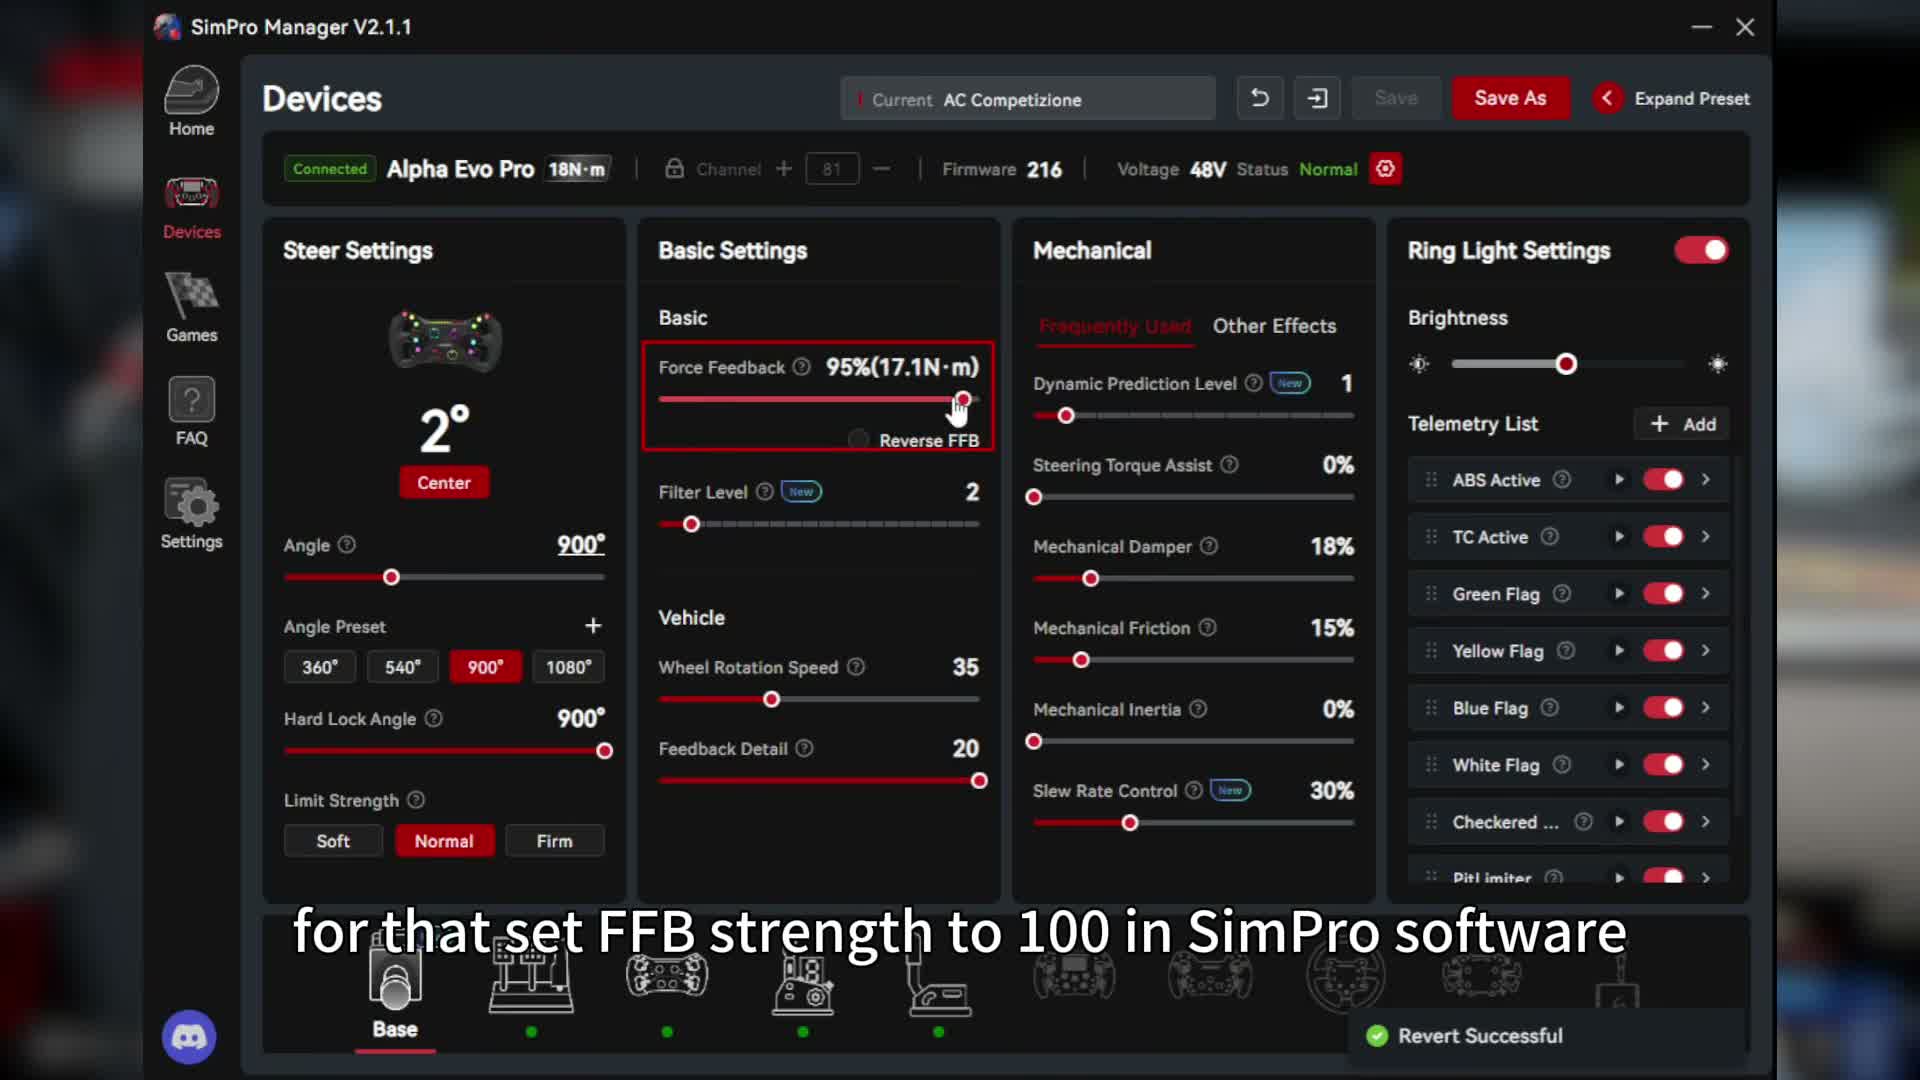Toggle ABS Active telemetry switch
Image resolution: width=1920 pixels, height=1080 pixels.
click(x=1663, y=480)
